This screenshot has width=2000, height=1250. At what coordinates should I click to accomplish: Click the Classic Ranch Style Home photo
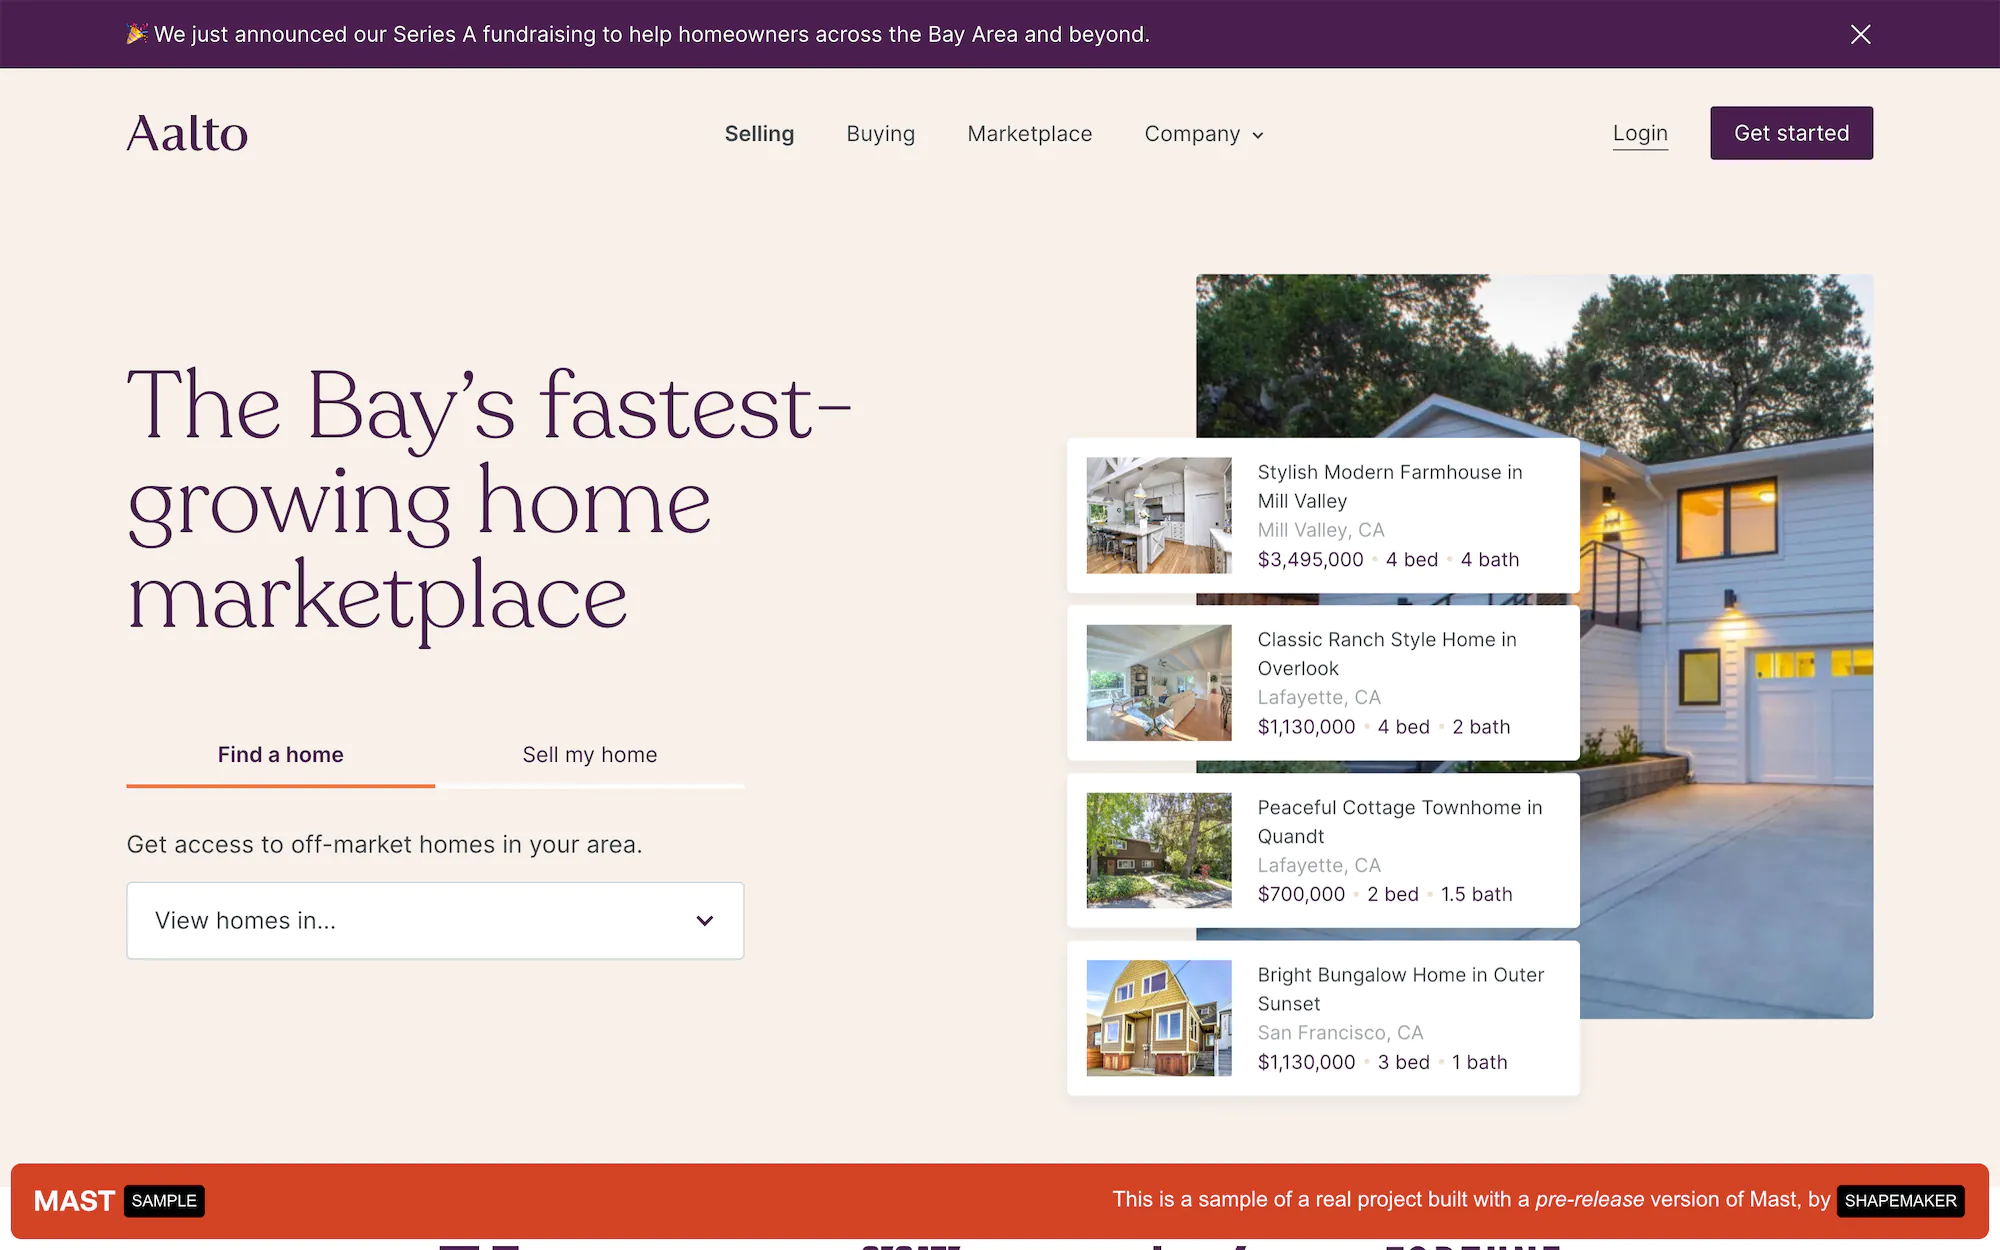(1158, 683)
